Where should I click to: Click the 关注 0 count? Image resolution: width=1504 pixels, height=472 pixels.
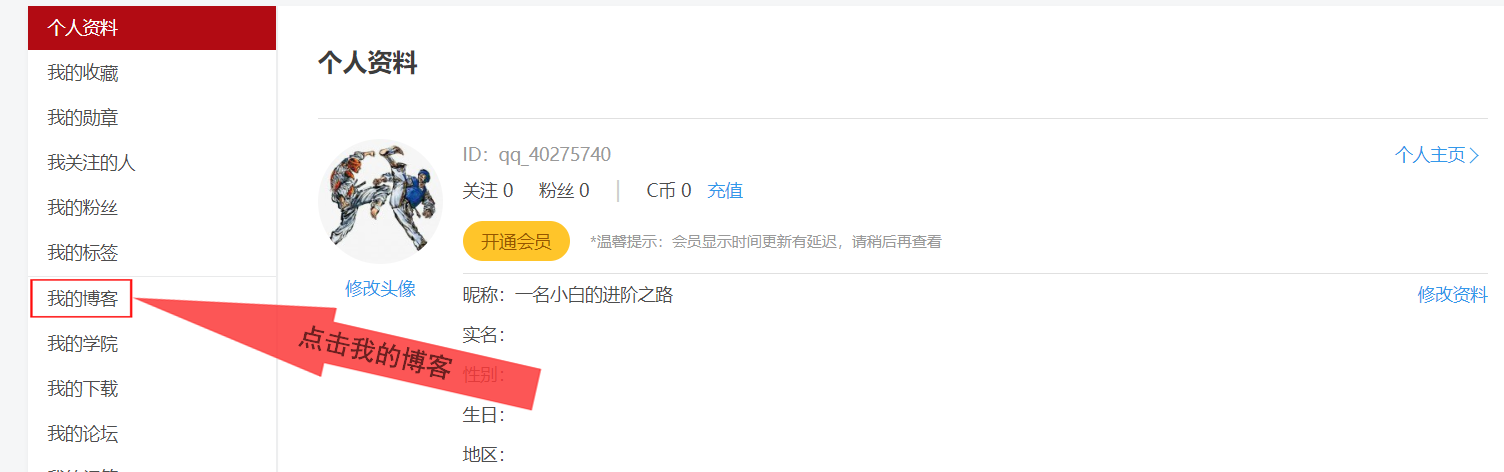point(488,190)
